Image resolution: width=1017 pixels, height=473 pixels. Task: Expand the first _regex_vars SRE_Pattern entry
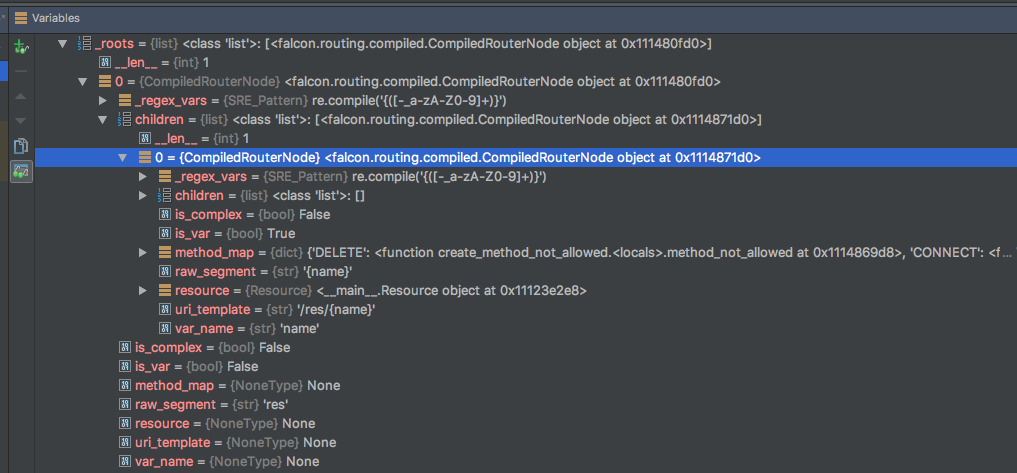point(102,101)
